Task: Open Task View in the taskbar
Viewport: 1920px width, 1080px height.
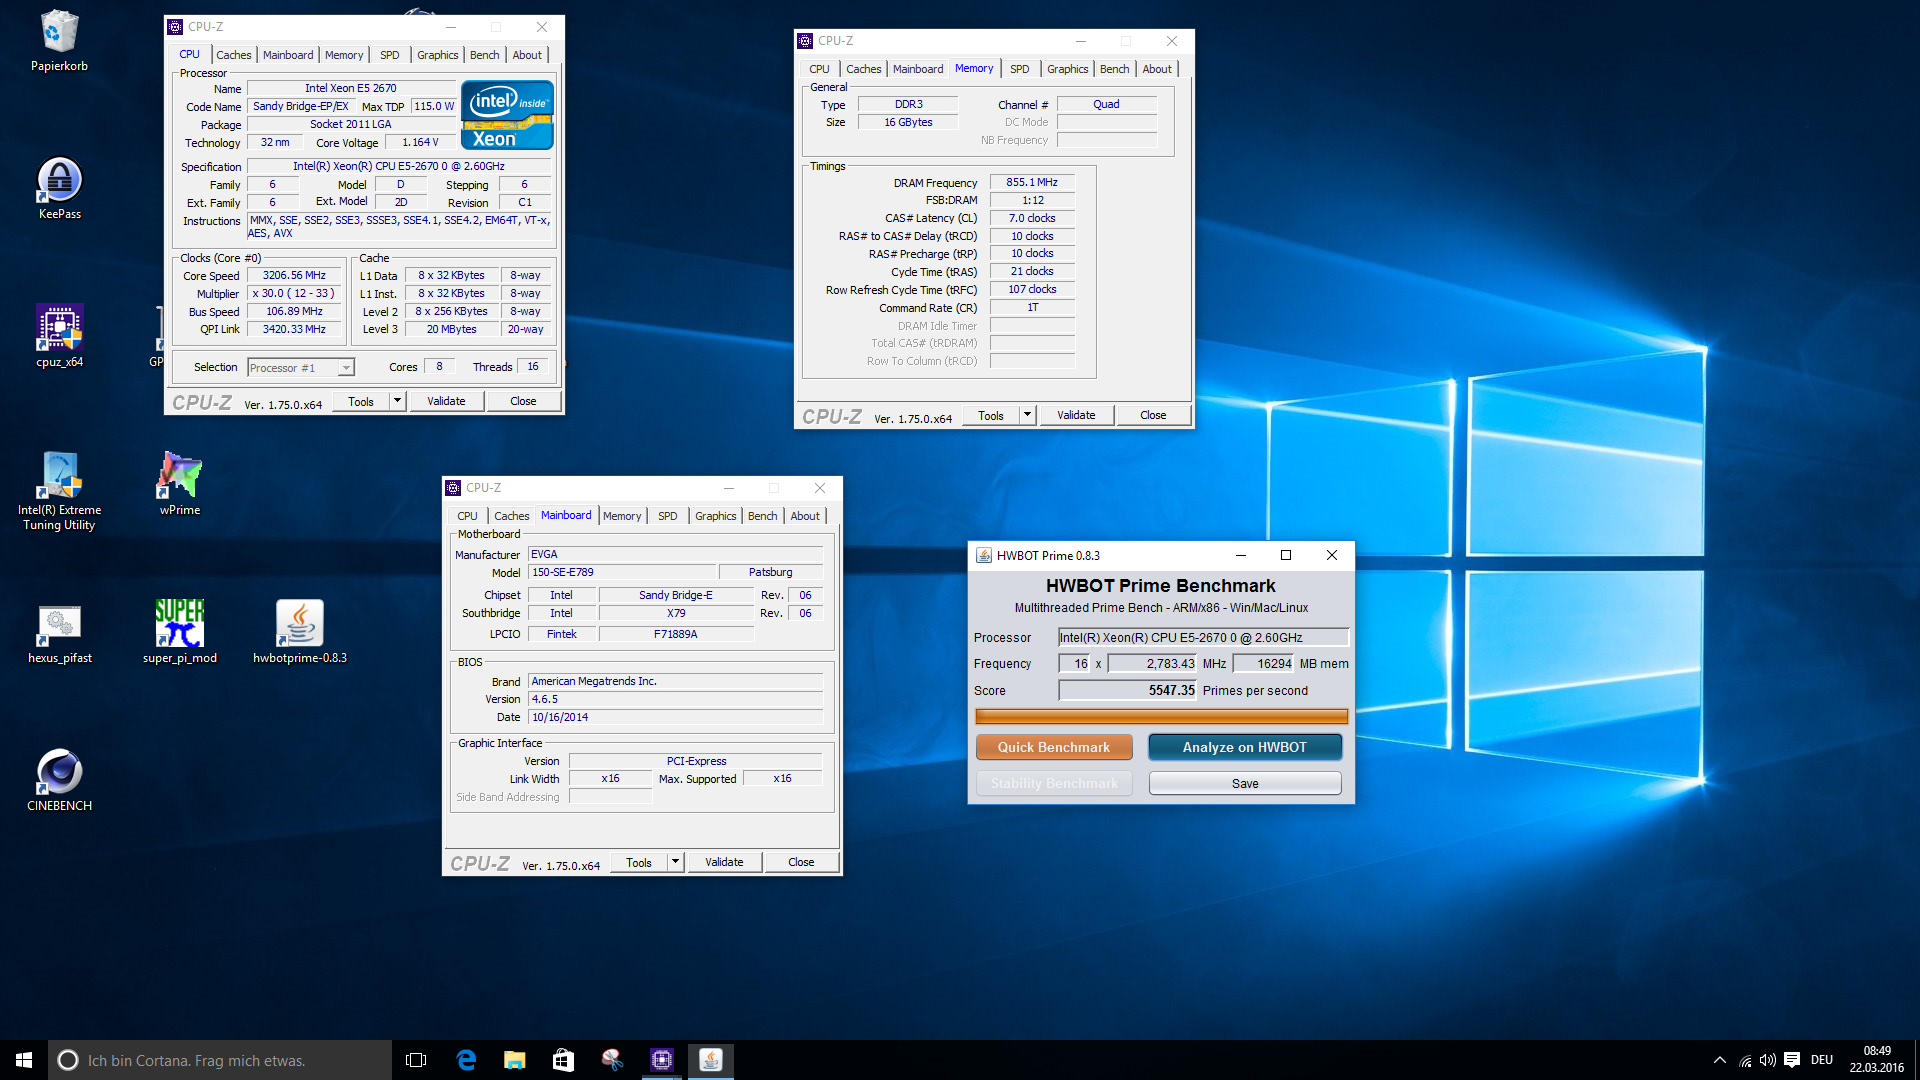Action: [416, 1060]
